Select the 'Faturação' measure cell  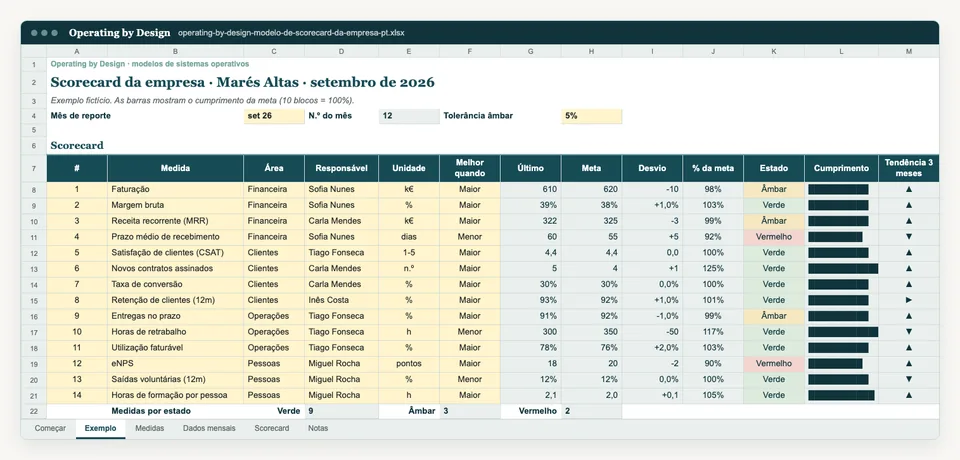[x=175, y=189]
